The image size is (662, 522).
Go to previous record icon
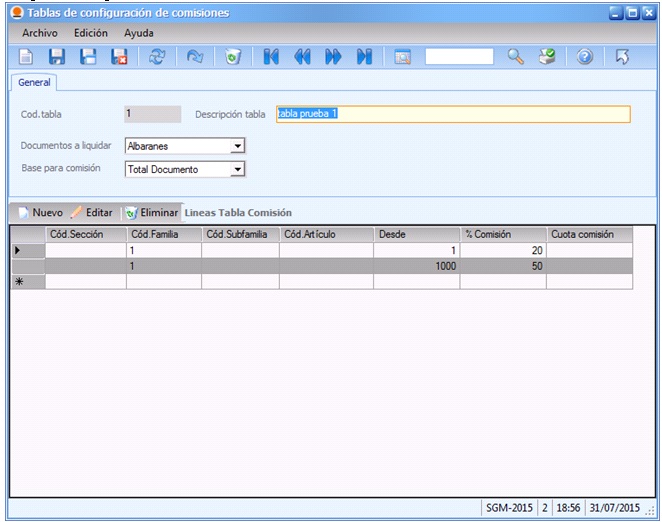[301, 57]
